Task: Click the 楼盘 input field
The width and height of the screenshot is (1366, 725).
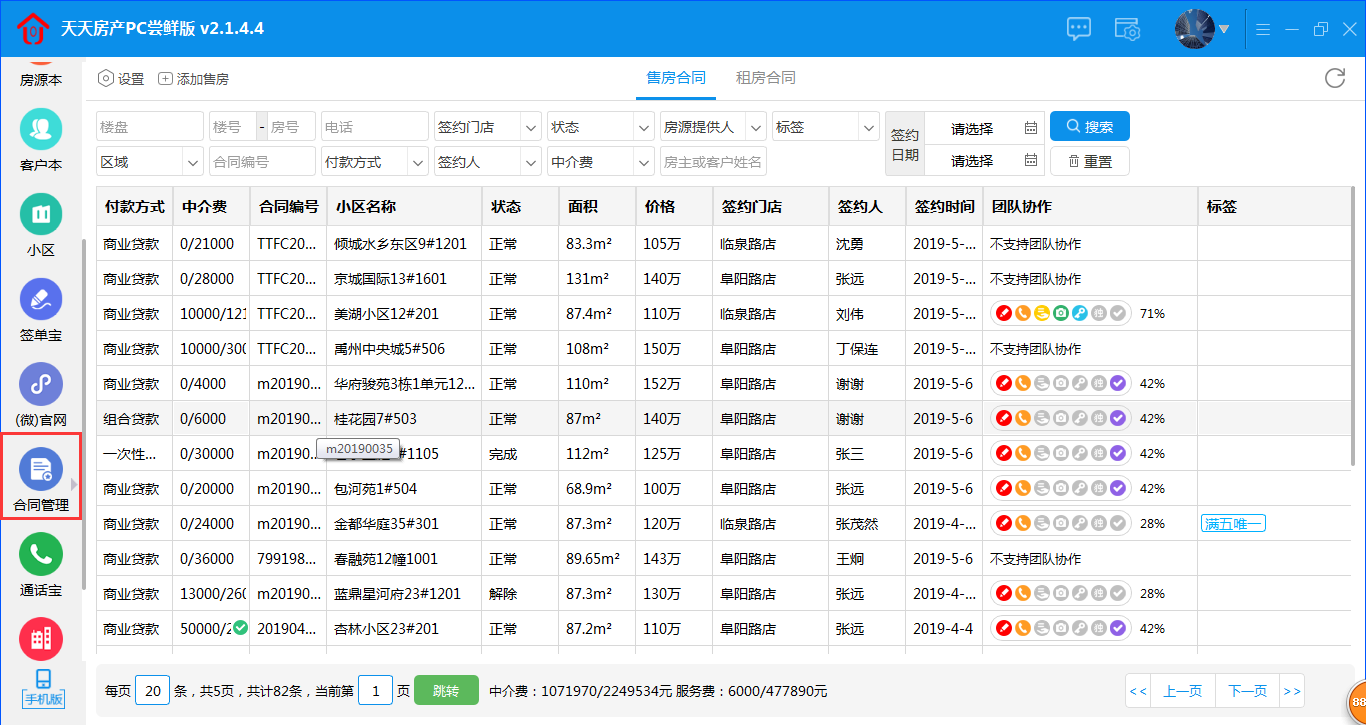Action: point(150,127)
